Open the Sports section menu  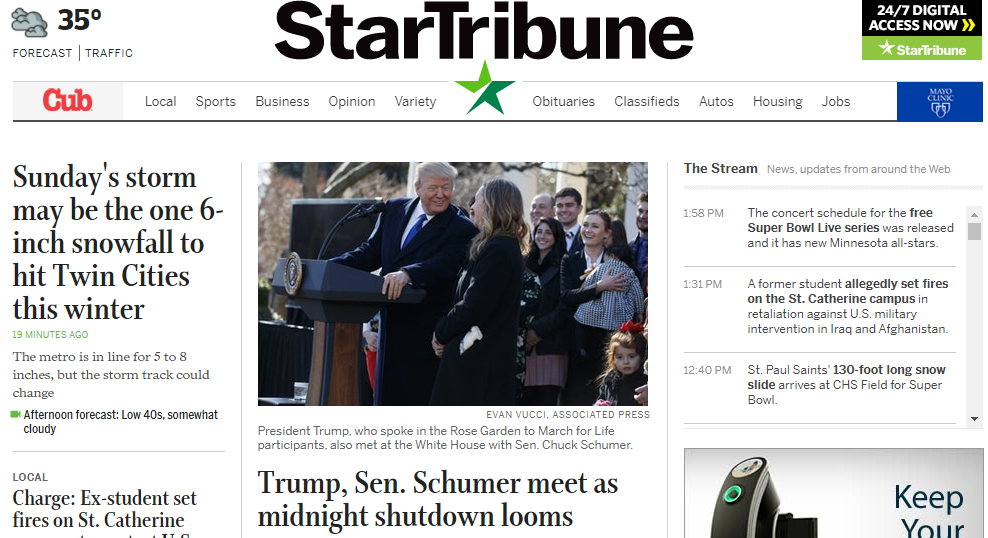215,101
